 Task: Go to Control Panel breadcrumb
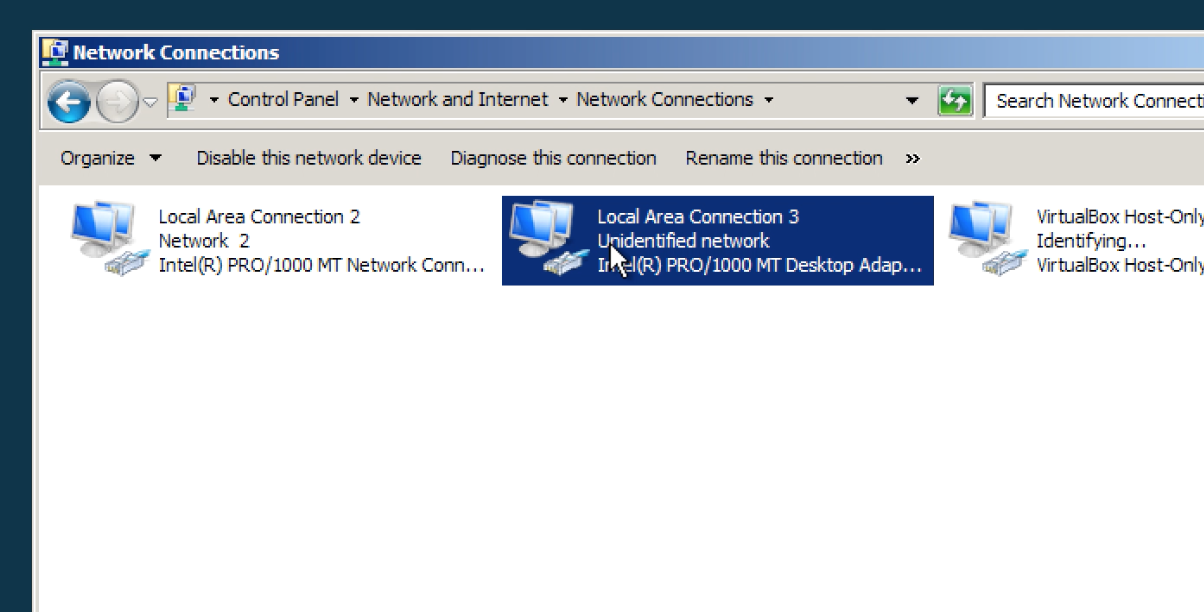click(283, 100)
